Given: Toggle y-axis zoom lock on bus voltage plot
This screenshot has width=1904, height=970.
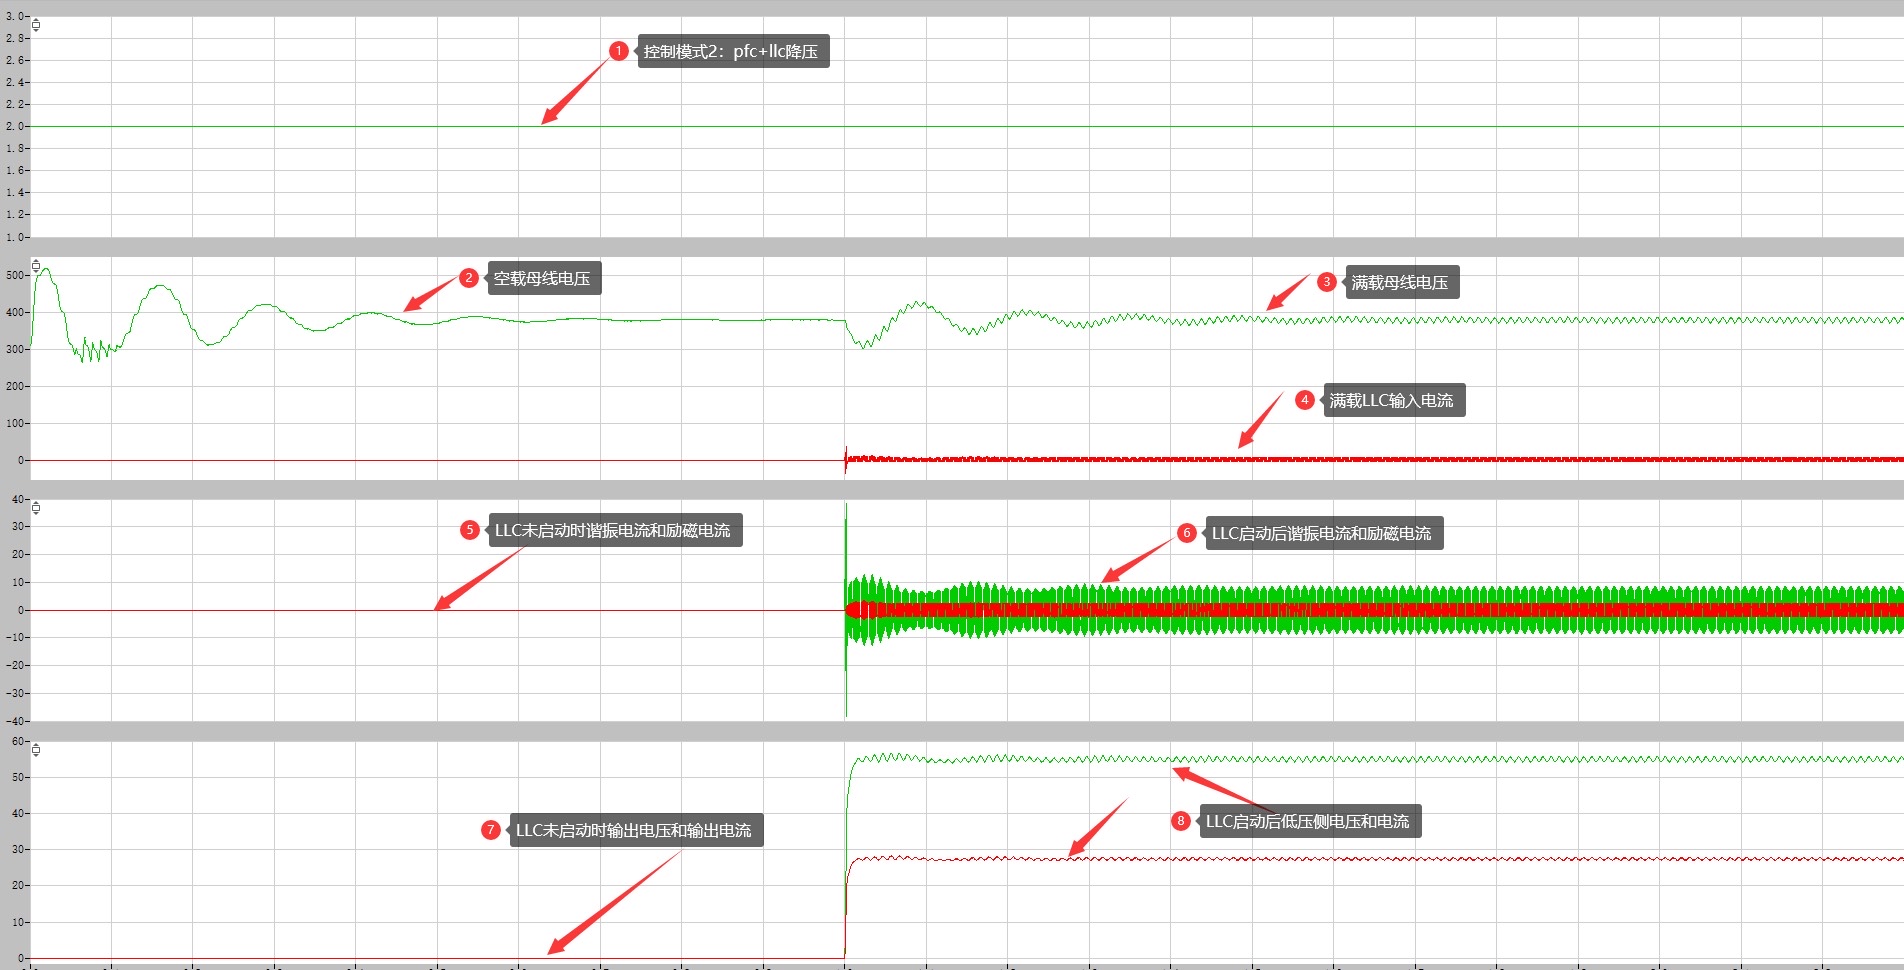Looking at the screenshot, I should [36, 266].
